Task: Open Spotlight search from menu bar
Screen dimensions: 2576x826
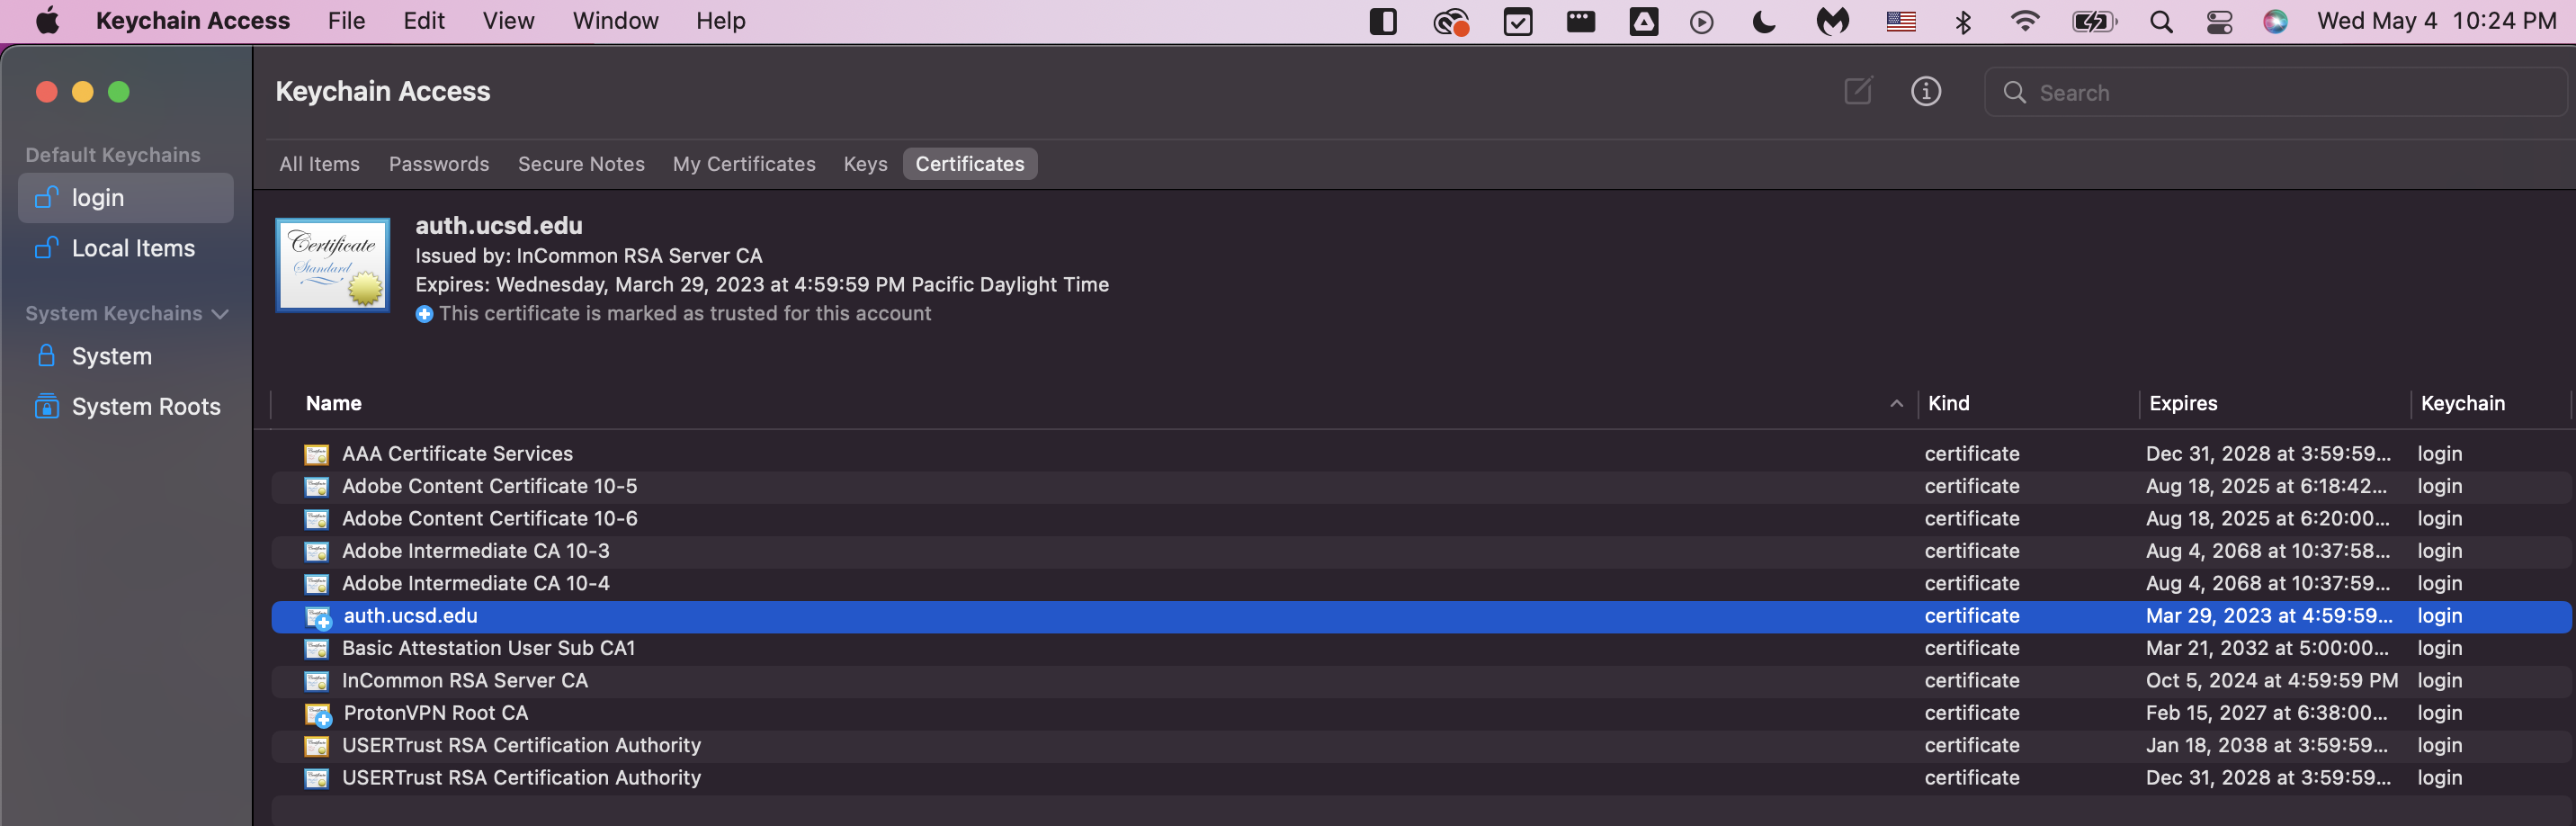Action: click(2161, 20)
